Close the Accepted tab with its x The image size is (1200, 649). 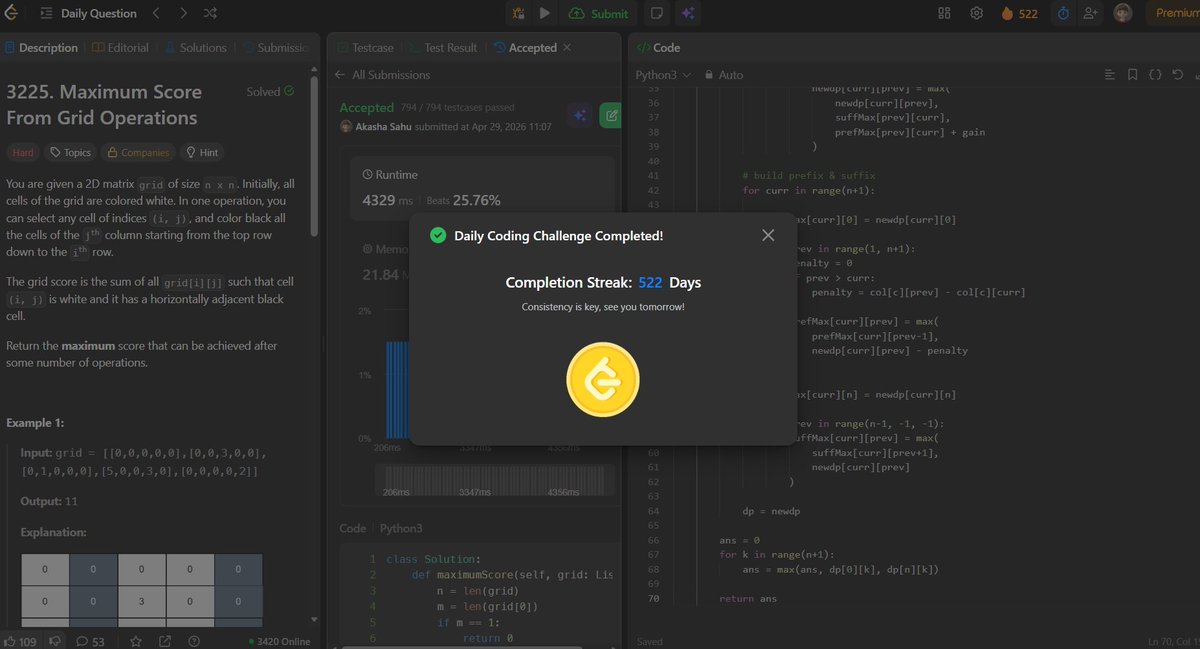(x=567, y=47)
